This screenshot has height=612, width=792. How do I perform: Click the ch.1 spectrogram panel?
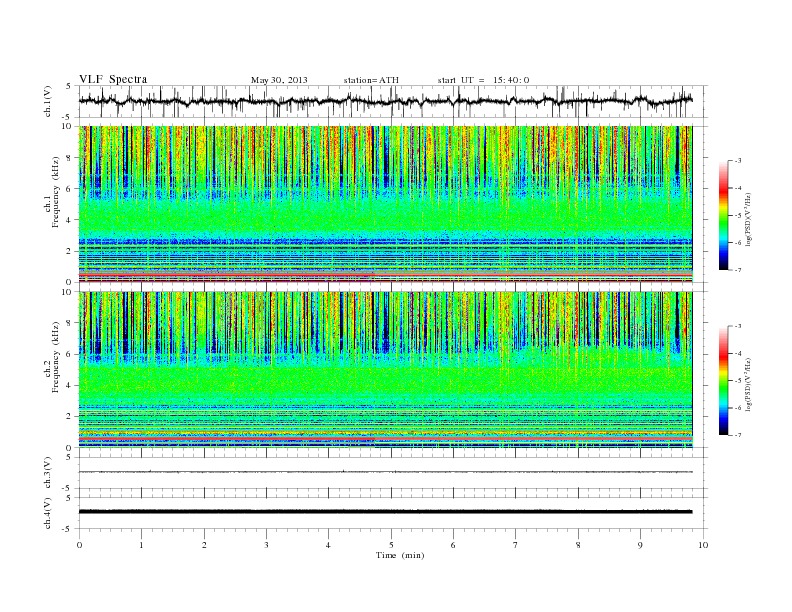coord(385,204)
